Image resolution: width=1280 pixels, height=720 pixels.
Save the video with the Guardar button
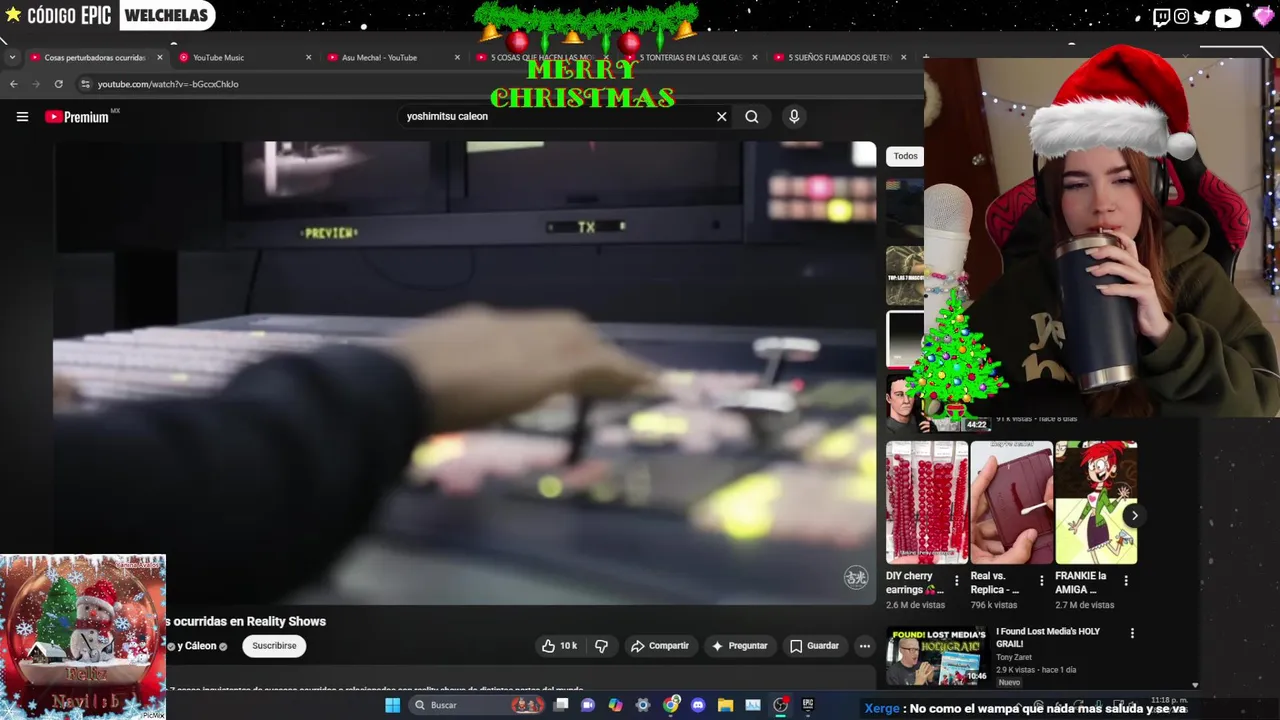point(814,646)
